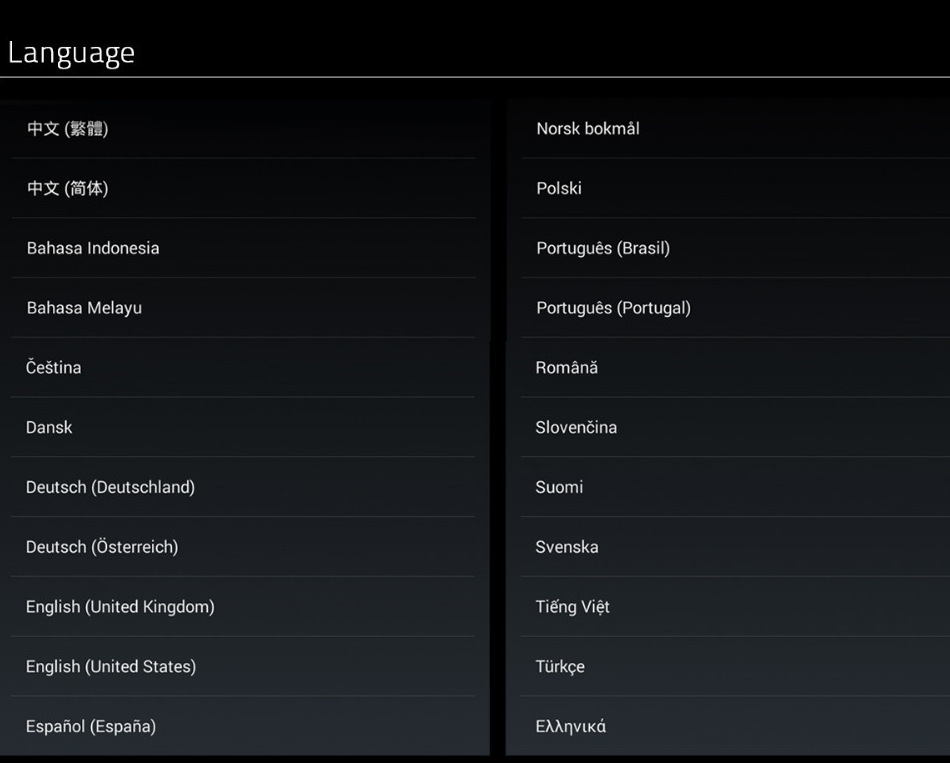This screenshot has width=950, height=770.
Task: Select Español (España)
Action: pos(91,727)
